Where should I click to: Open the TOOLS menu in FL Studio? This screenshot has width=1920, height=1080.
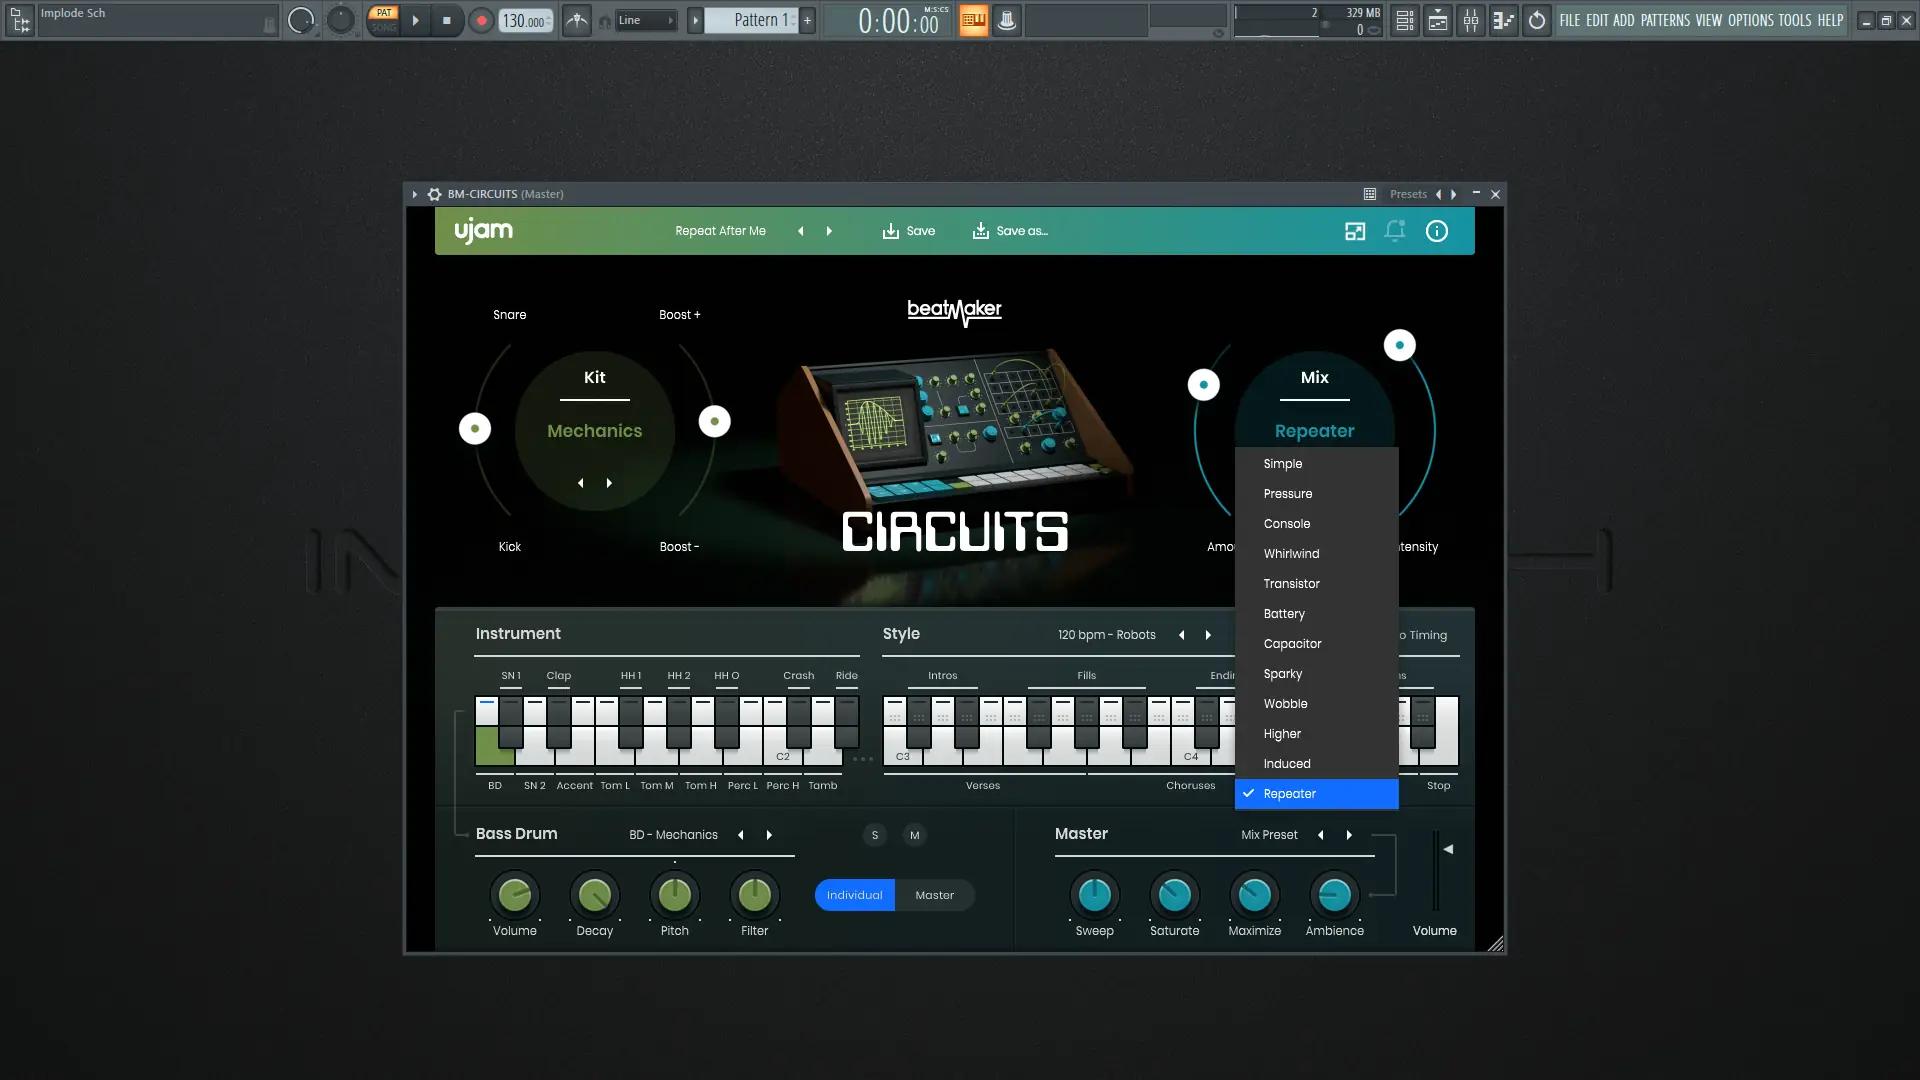click(1794, 20)
